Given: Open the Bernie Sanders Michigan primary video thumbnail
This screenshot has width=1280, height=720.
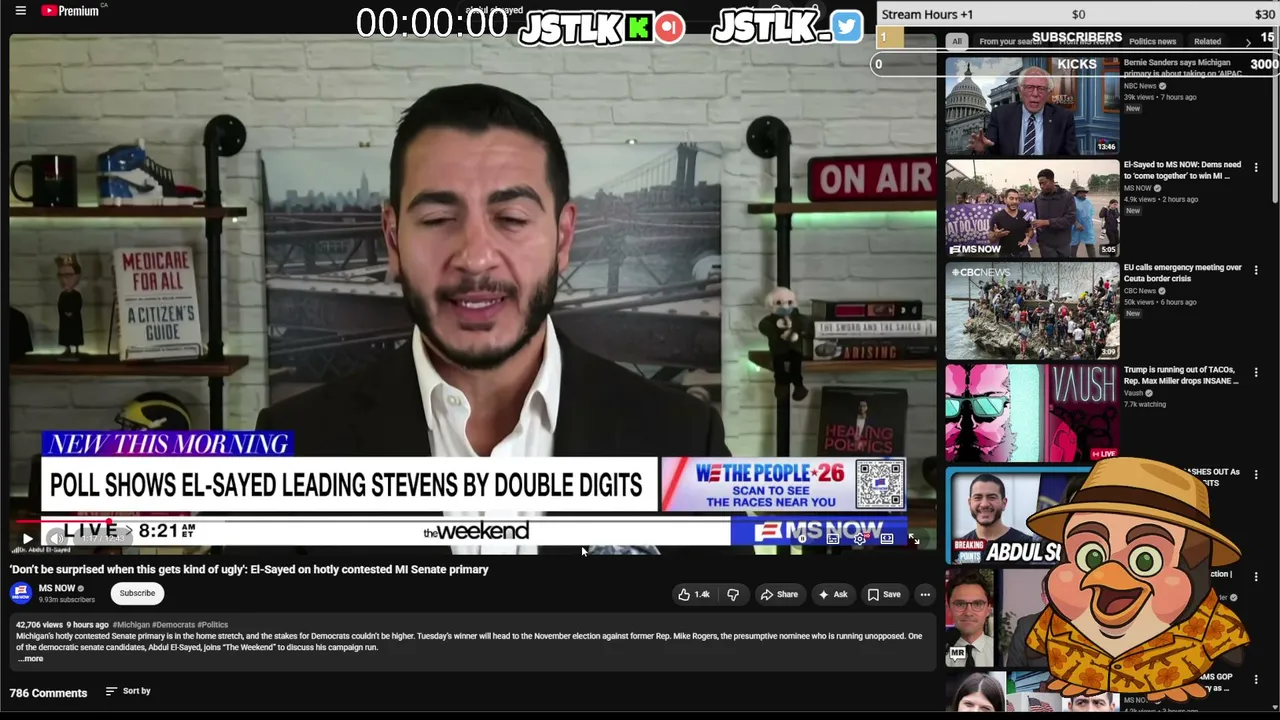Looking at the screenshot, I should [1032, 105].
